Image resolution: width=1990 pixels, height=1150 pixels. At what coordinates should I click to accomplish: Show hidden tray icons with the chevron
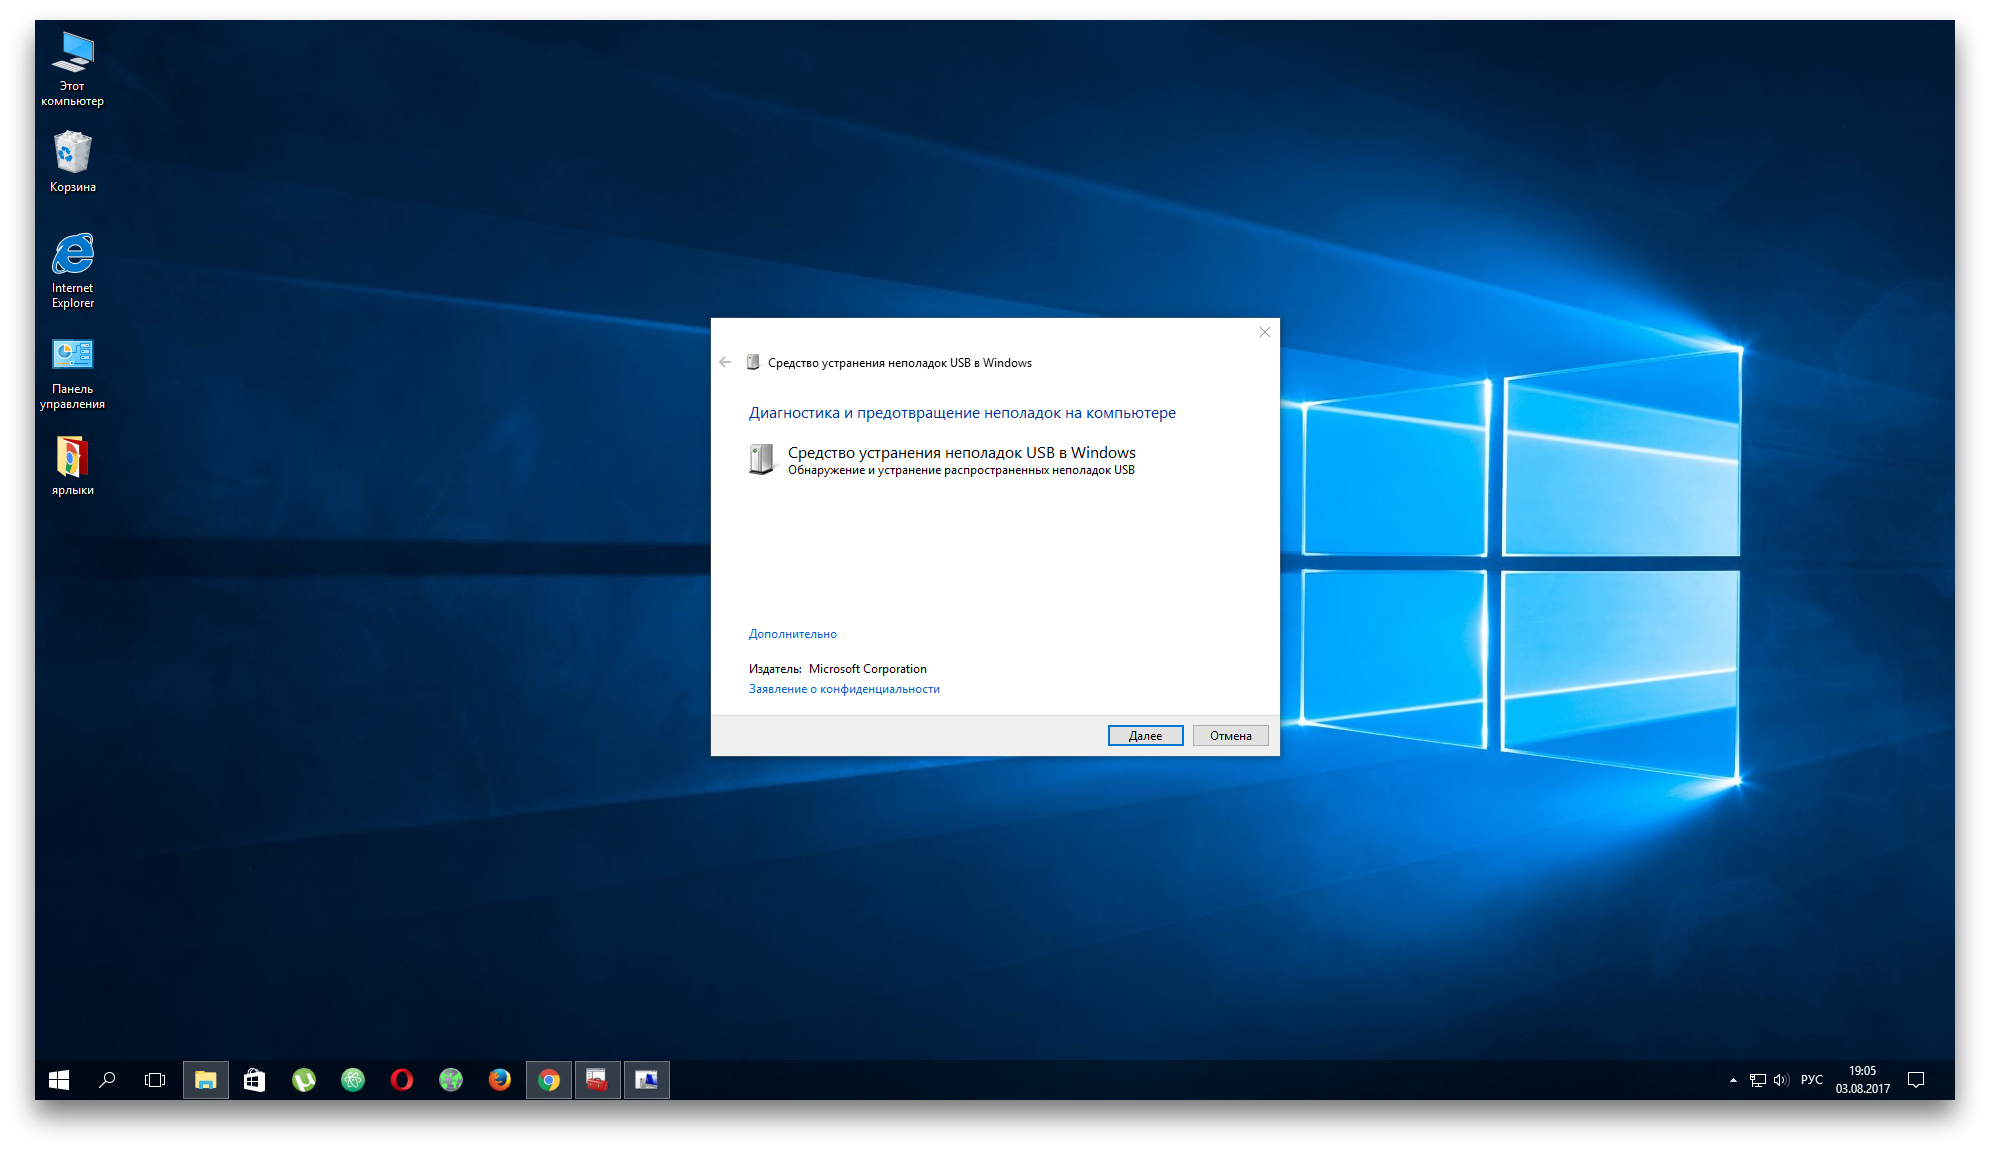click(x=1733, y=1080)
